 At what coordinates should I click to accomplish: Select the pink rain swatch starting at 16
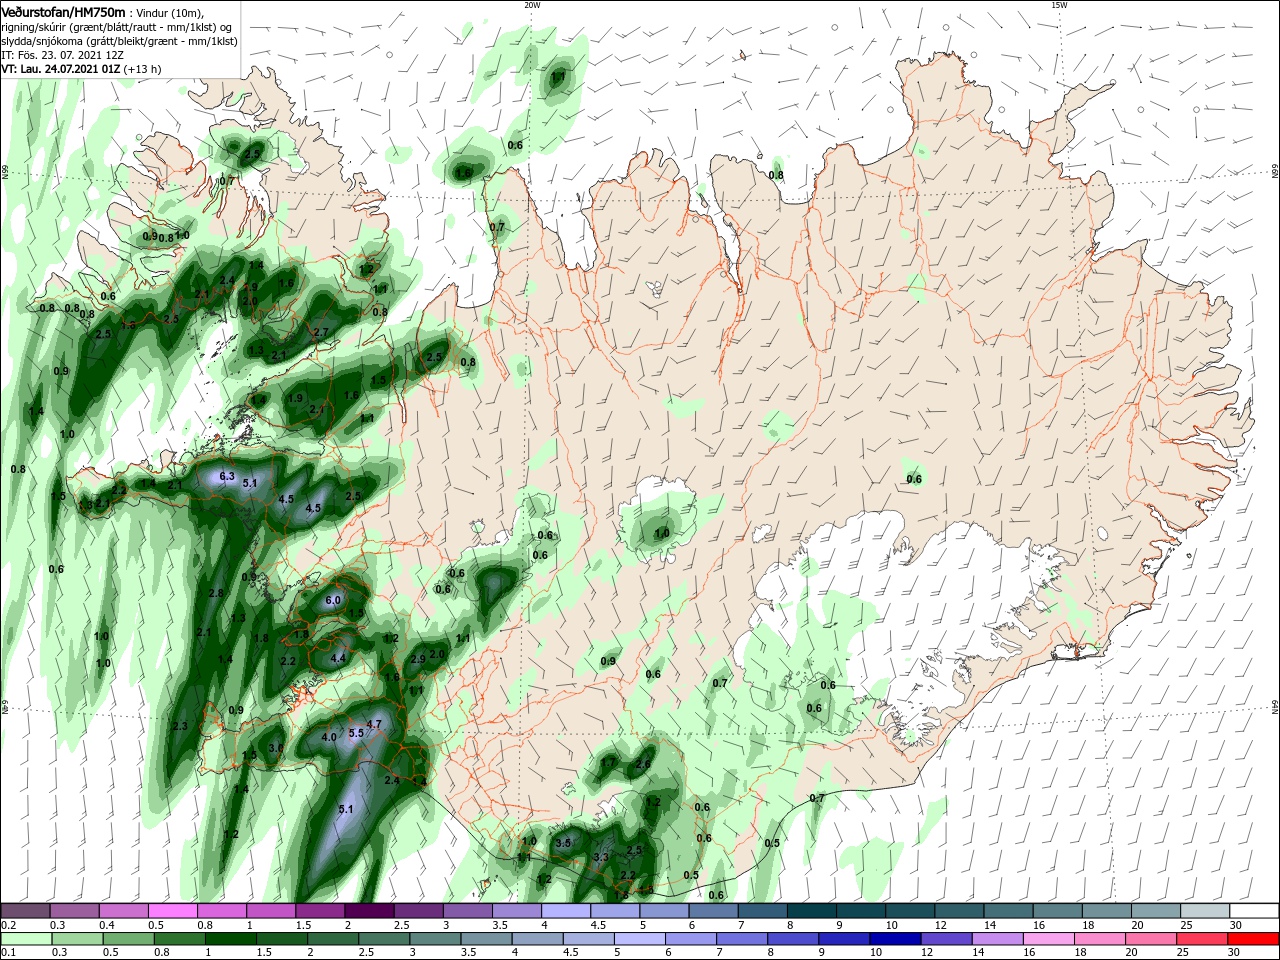tap(1050, 939)
